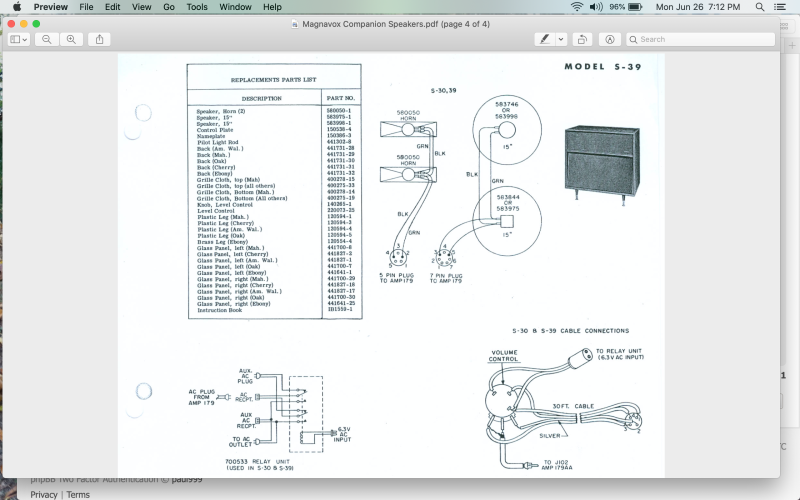Click the DESCRIPTION column header
The image size is (800, 500).
click(262, 98)
